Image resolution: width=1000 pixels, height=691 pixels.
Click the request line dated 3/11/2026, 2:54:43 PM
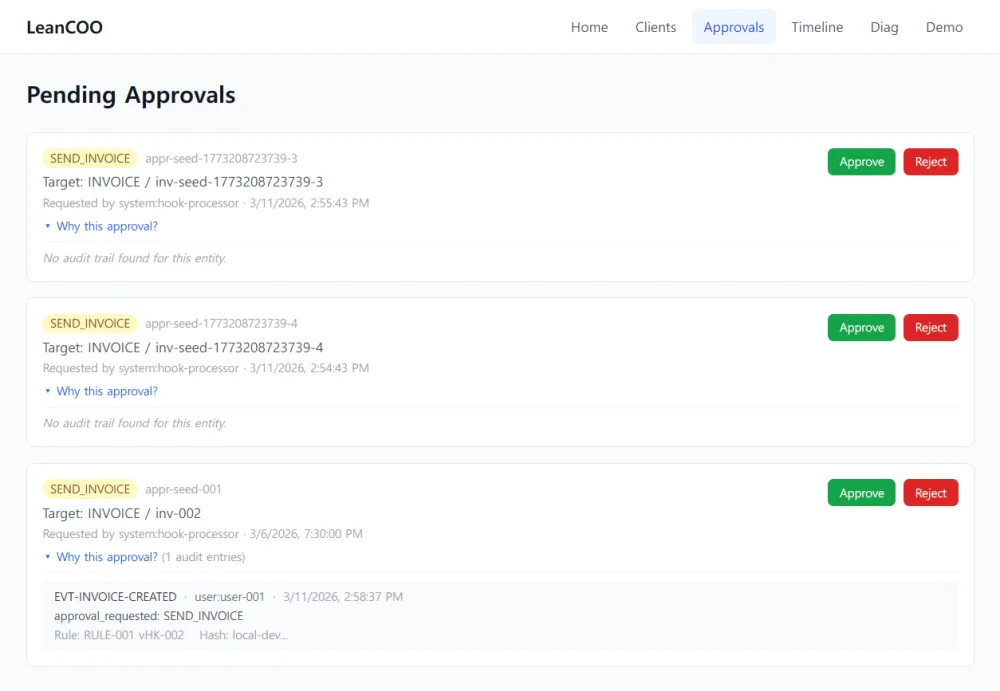206,368
